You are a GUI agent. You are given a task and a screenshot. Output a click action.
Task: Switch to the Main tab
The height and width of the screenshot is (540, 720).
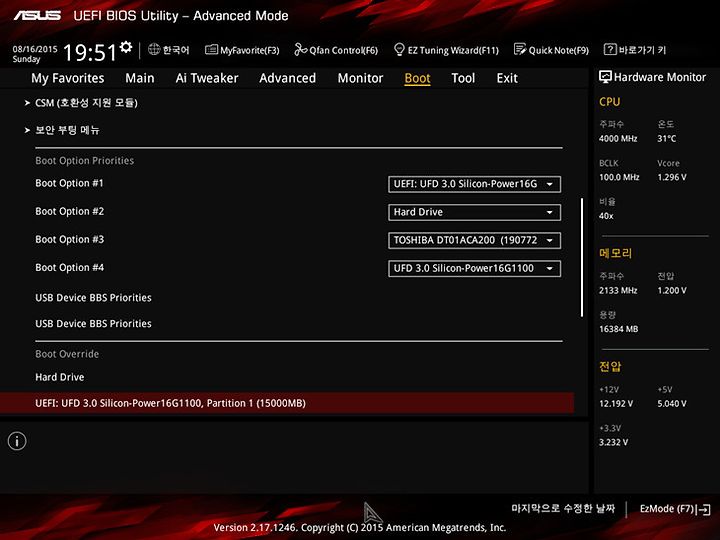[140, 78]
